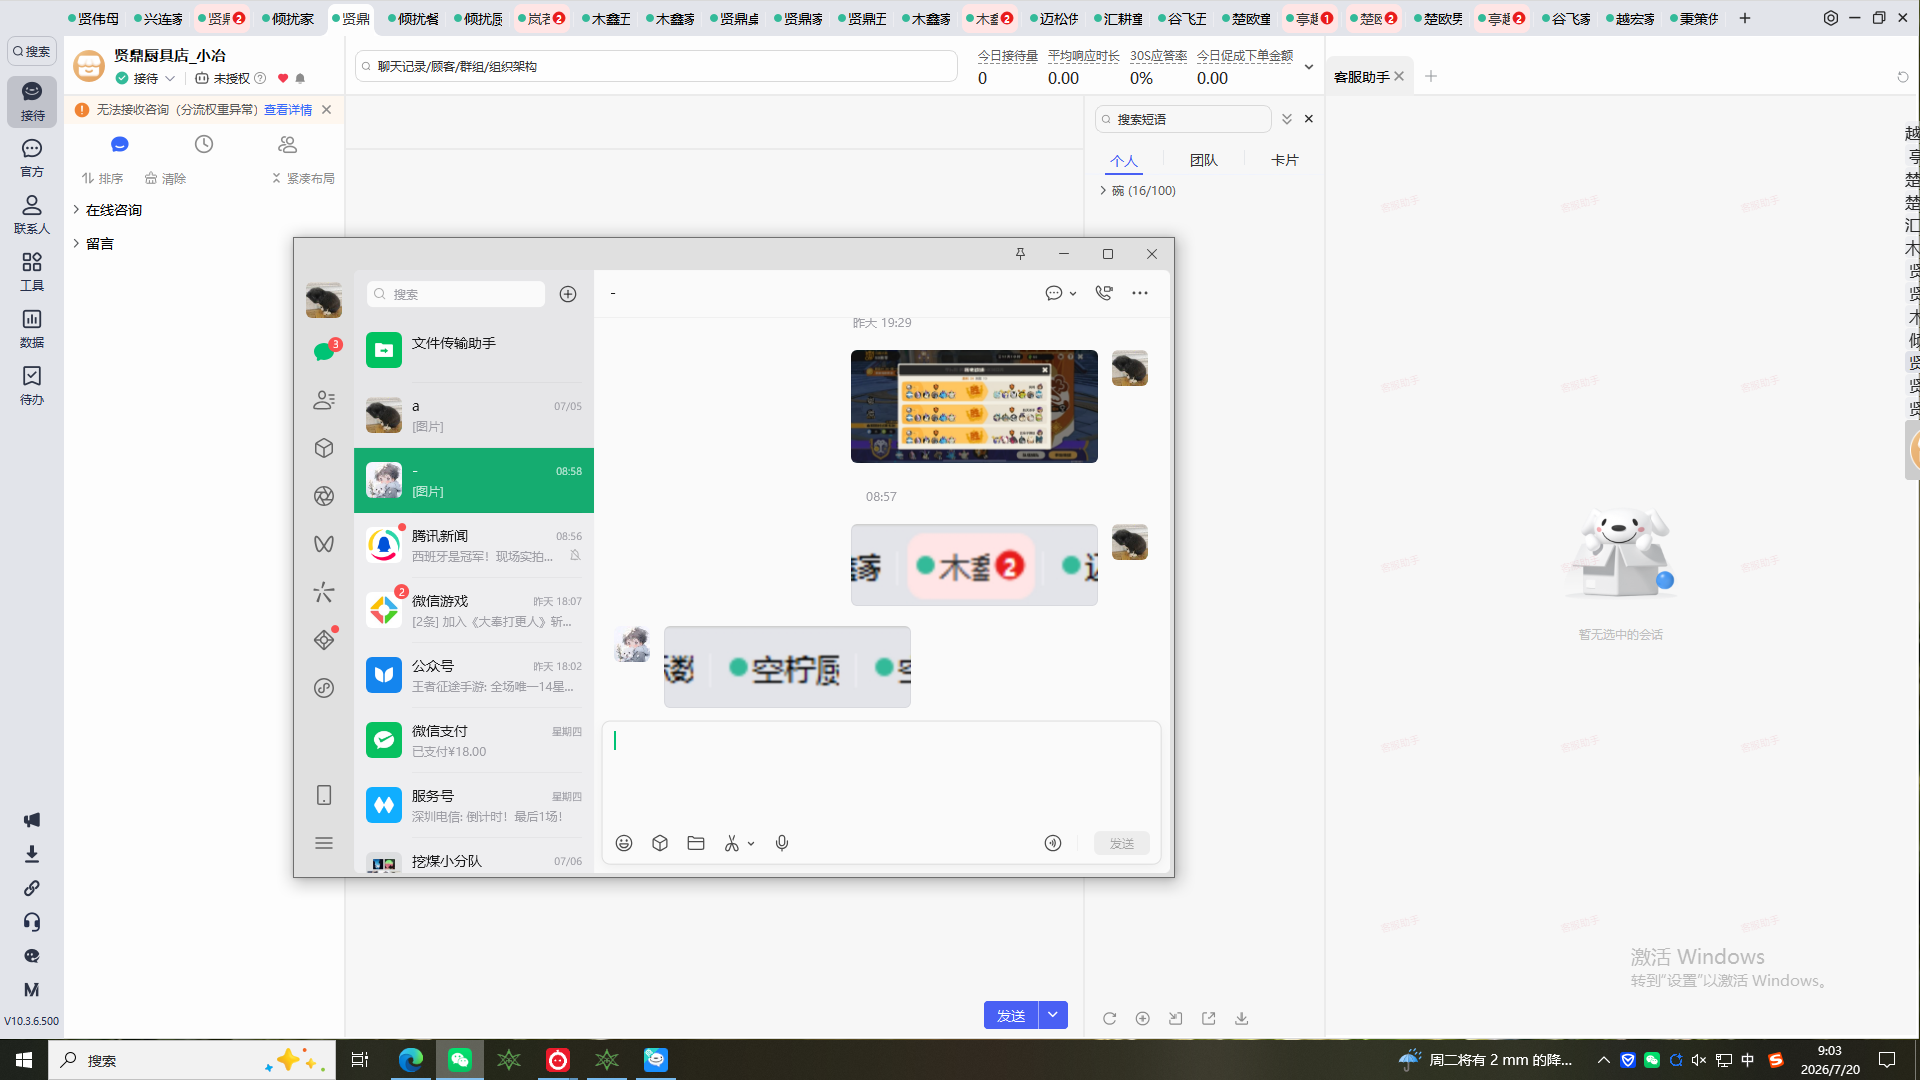Switch to the 汇耕童 store tab

(1119, 18)
